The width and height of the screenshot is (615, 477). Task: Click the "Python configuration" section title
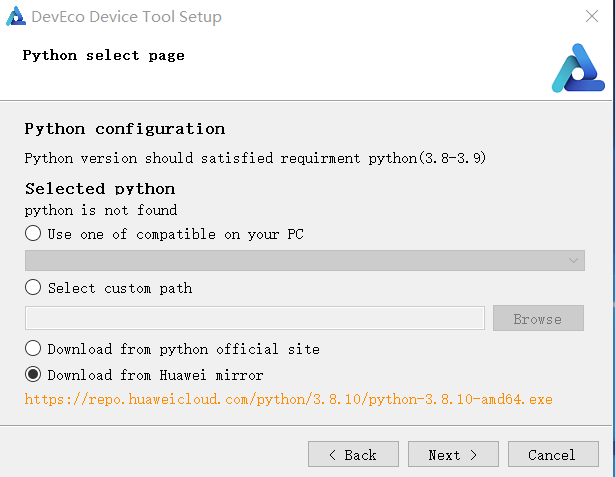pyautogui.click(x=124, y=129)
